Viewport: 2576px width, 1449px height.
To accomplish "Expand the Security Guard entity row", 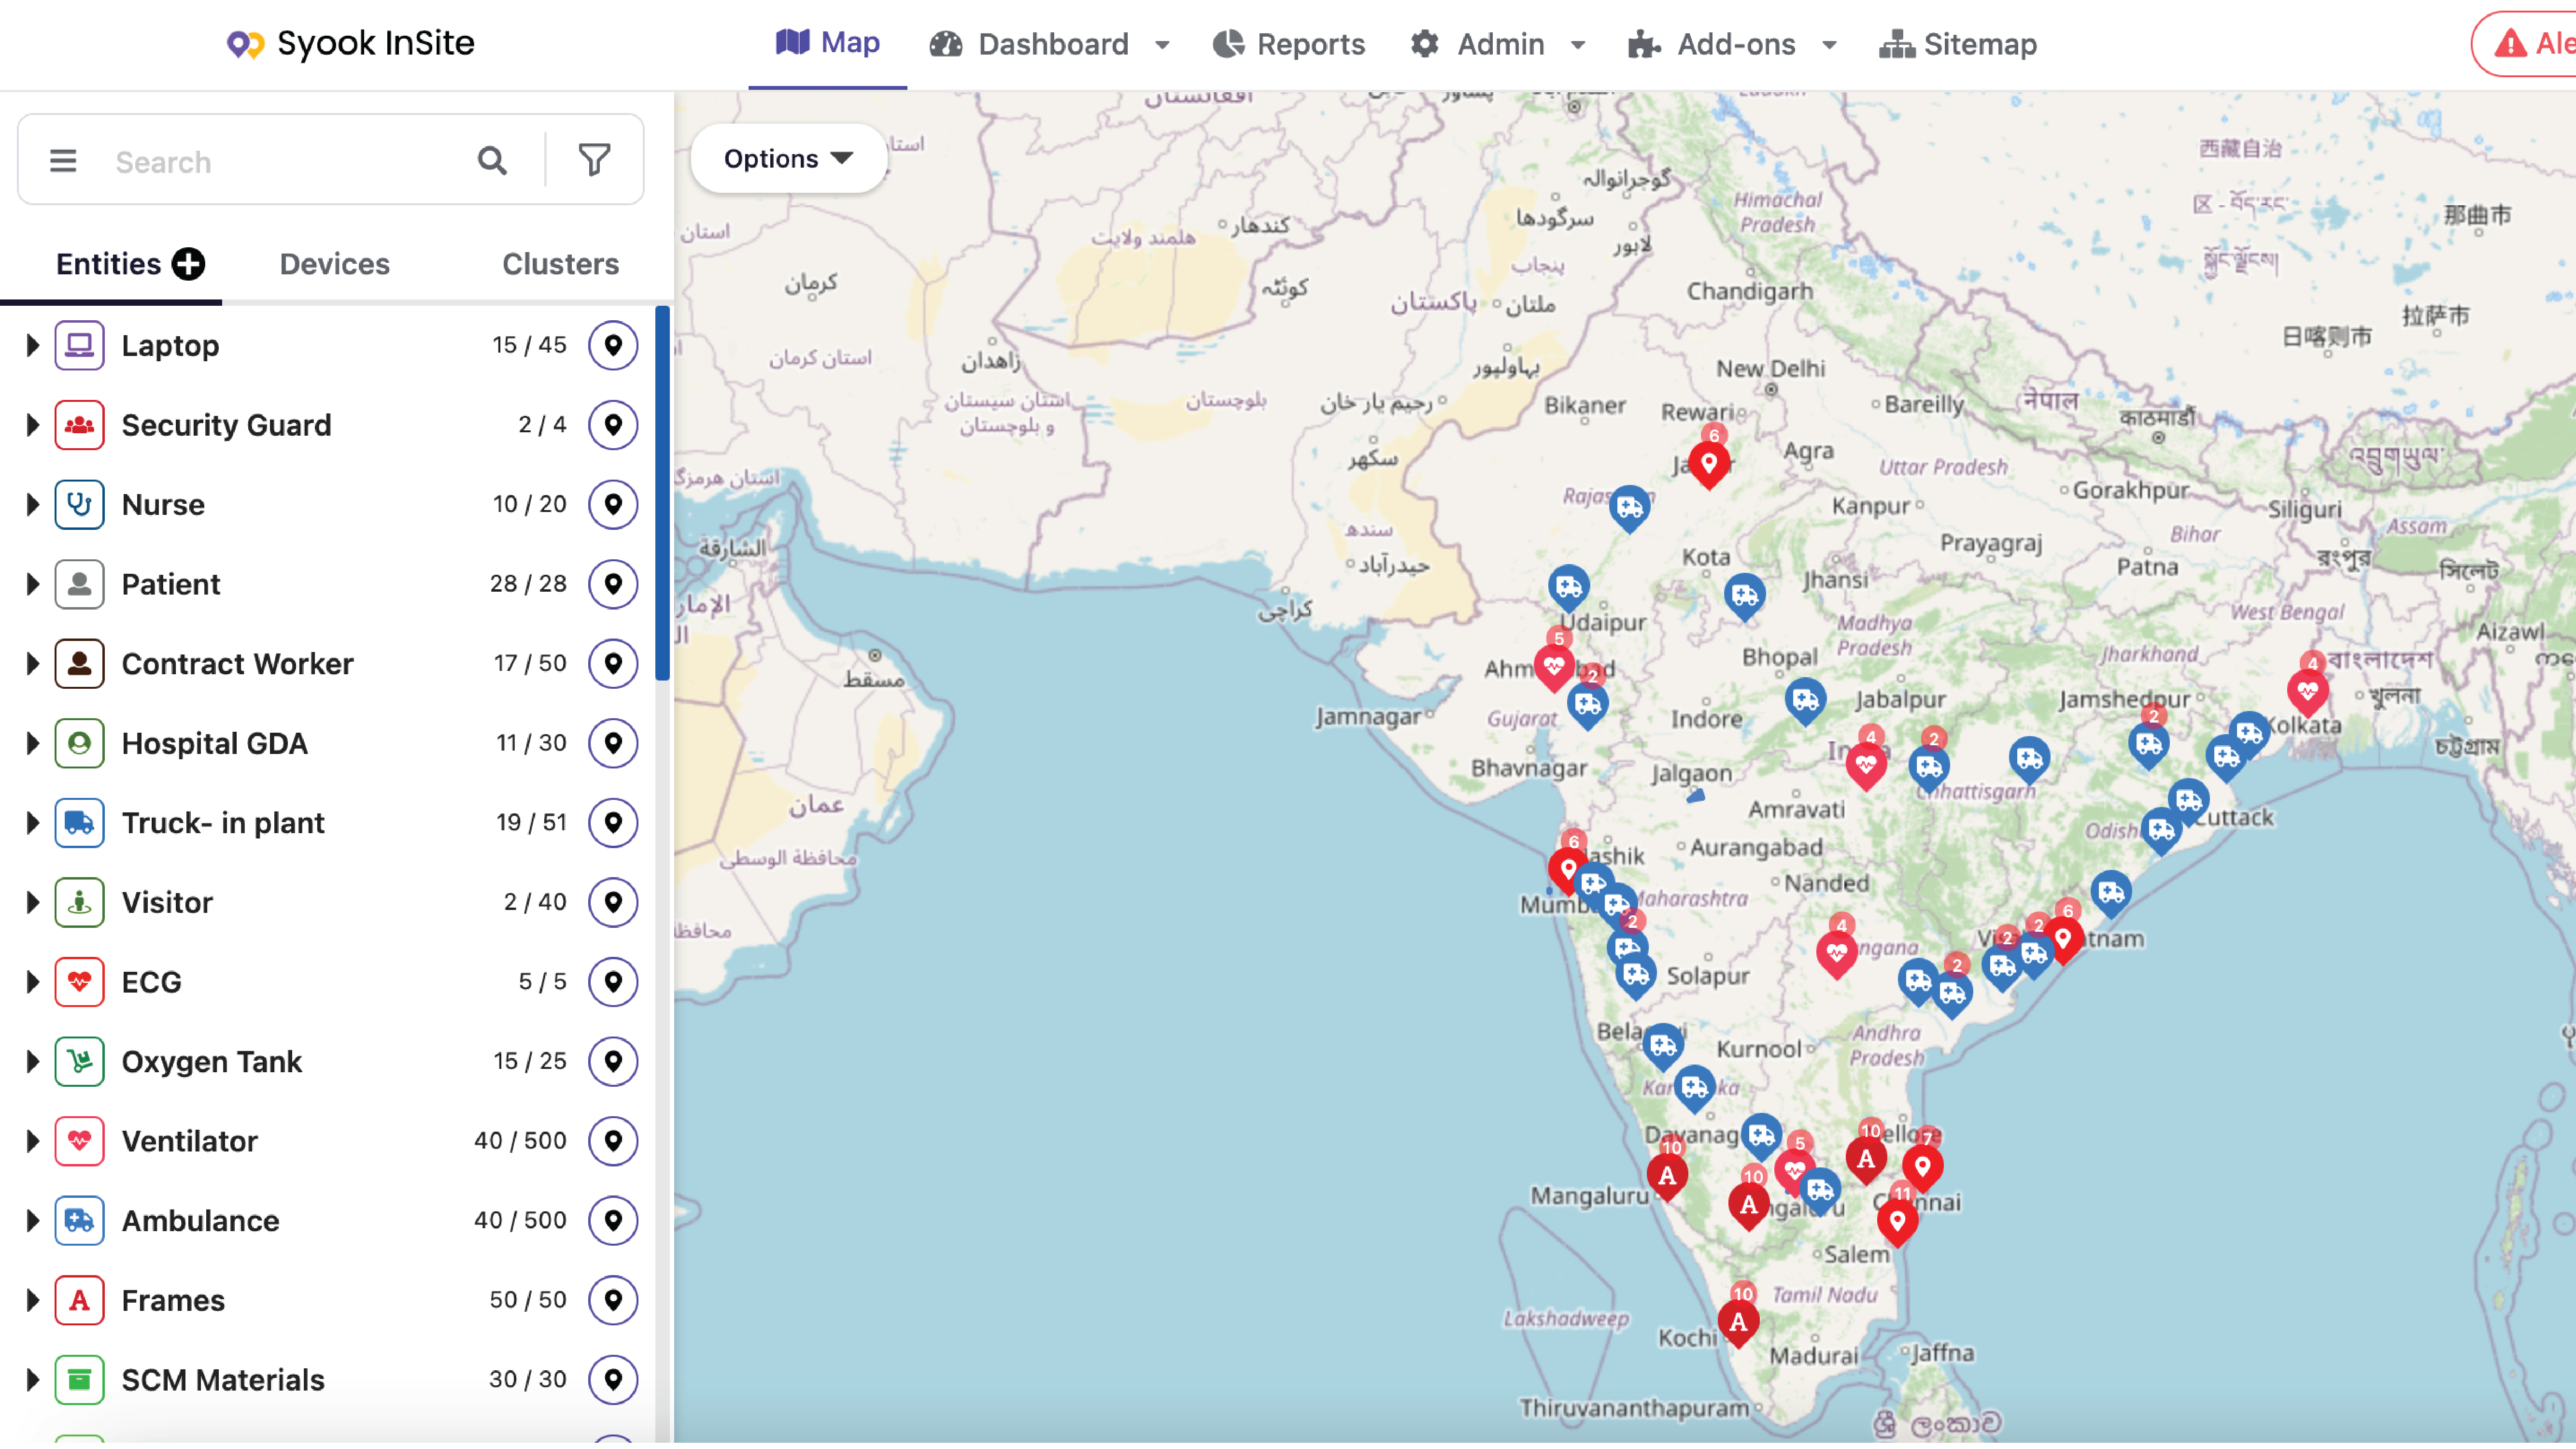I will tap(32, 425).
